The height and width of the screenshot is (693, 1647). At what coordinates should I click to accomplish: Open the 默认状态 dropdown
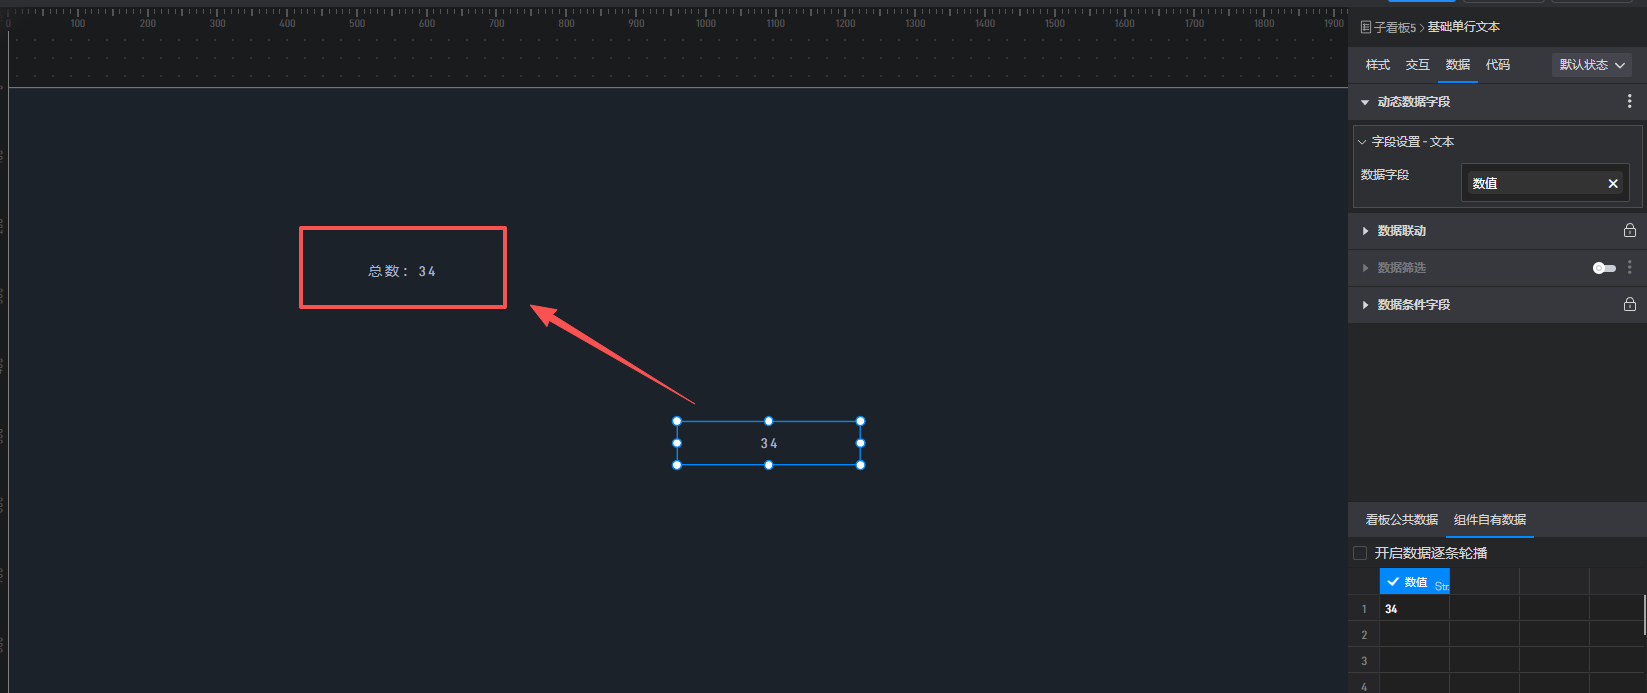pyautogui.click(x=1592, y=65)
